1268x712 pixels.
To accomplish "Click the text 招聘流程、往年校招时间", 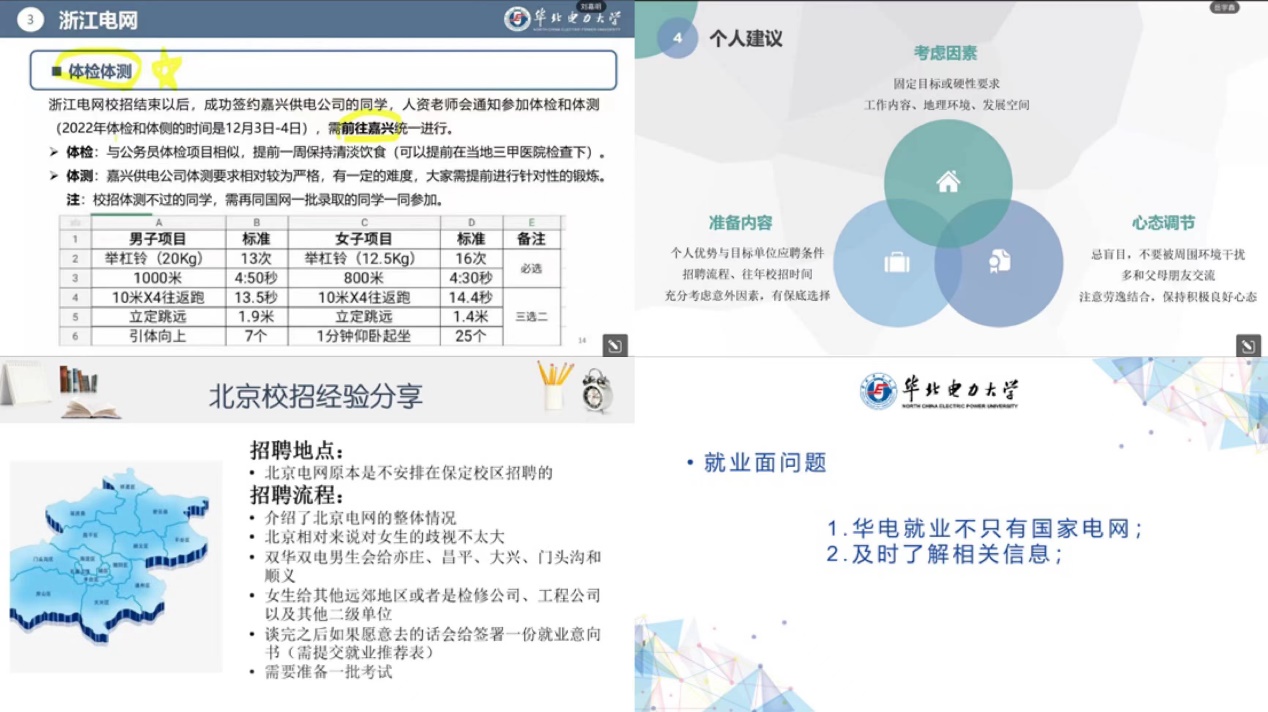I will [747, 274].
